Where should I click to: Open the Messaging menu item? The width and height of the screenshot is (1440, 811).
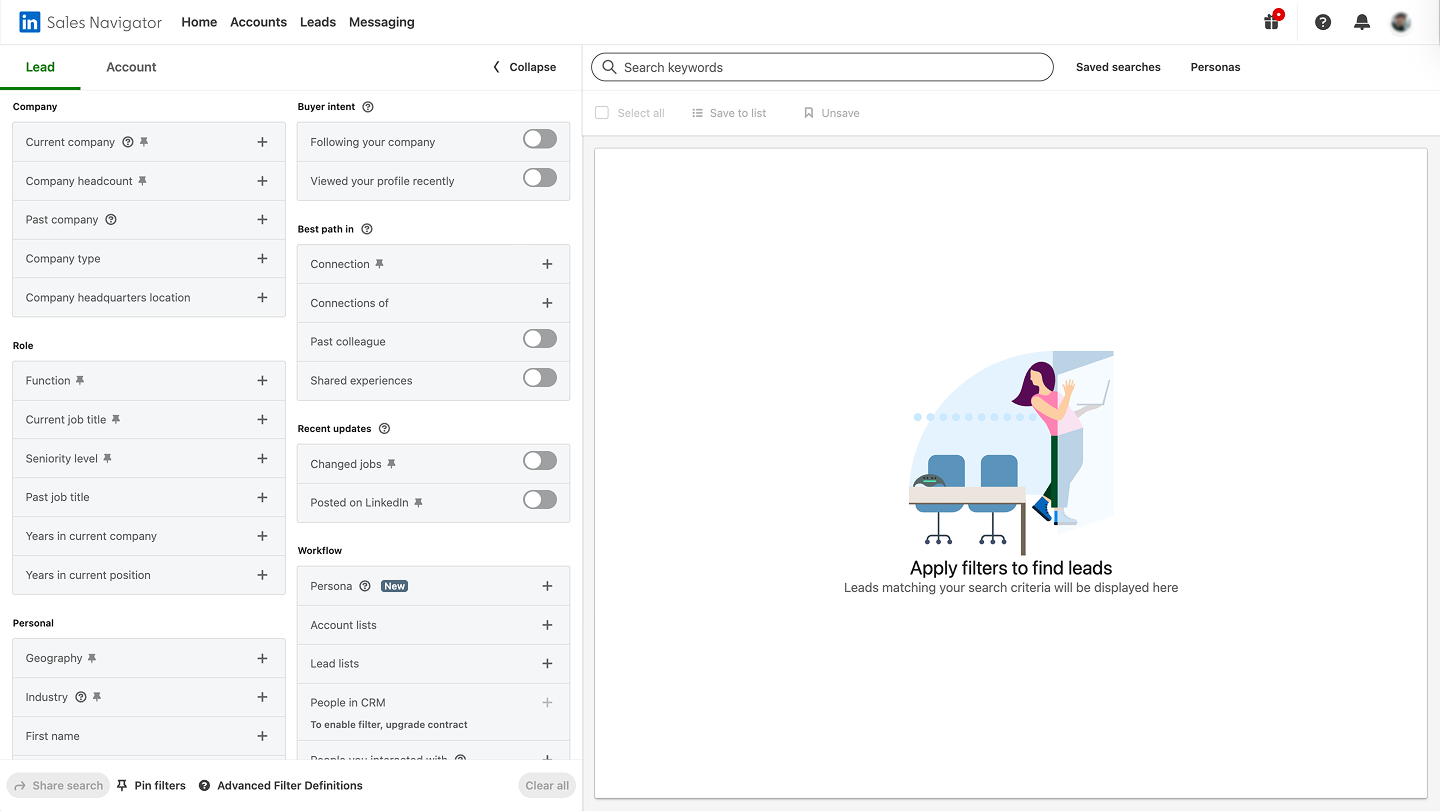(381, 21)
